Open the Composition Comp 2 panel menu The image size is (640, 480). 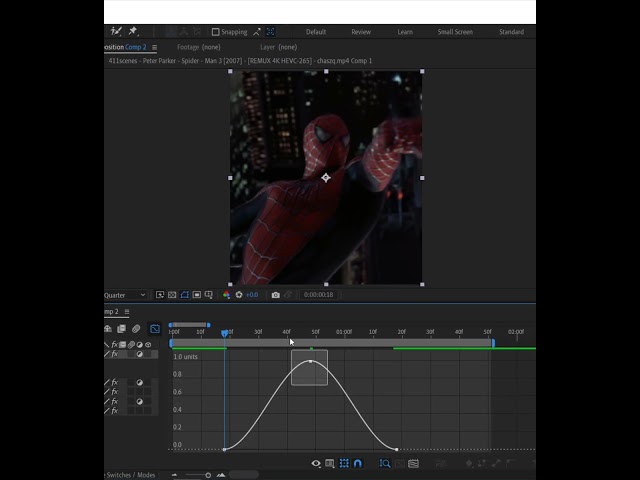click(x=154, y=47)
